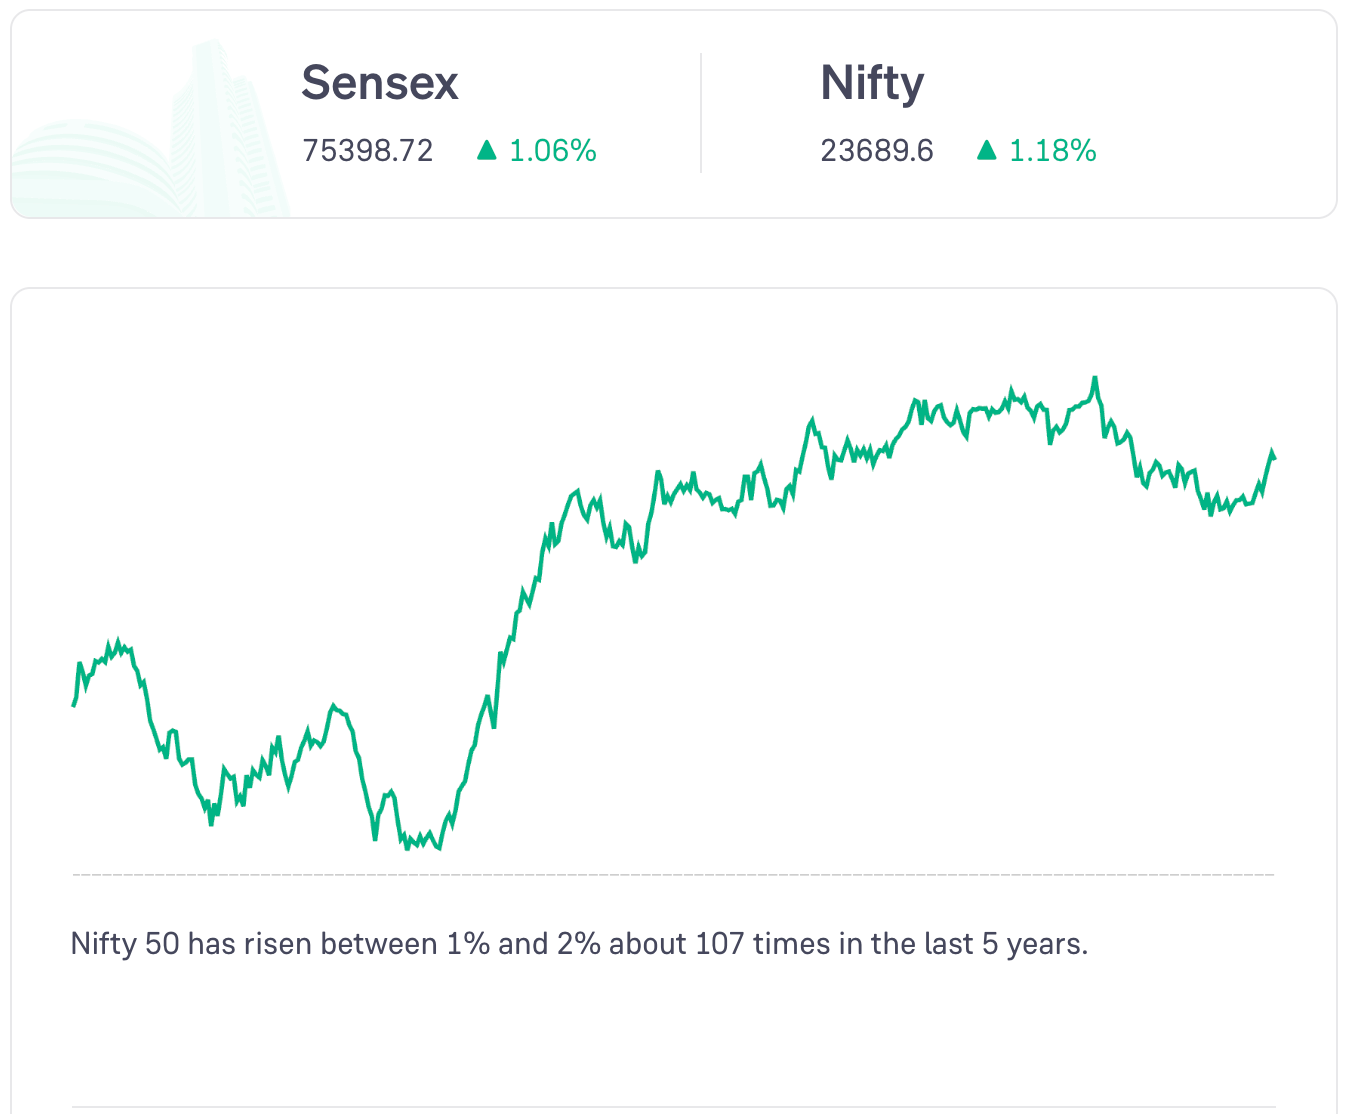Click the dashed baseline under the chart
Screen dimensions: 1346x1114
point(674,875)
